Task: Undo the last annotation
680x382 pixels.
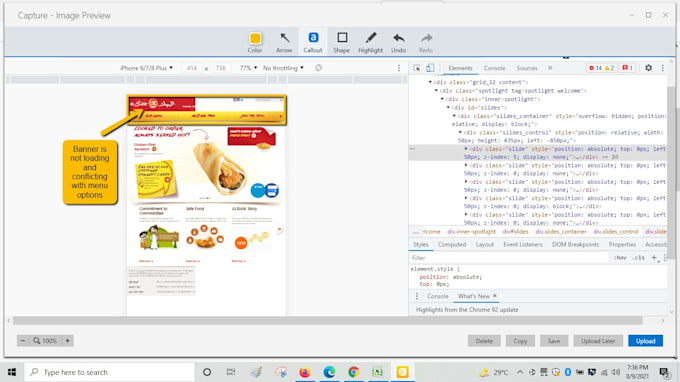Action: click(x=399, y=42)
